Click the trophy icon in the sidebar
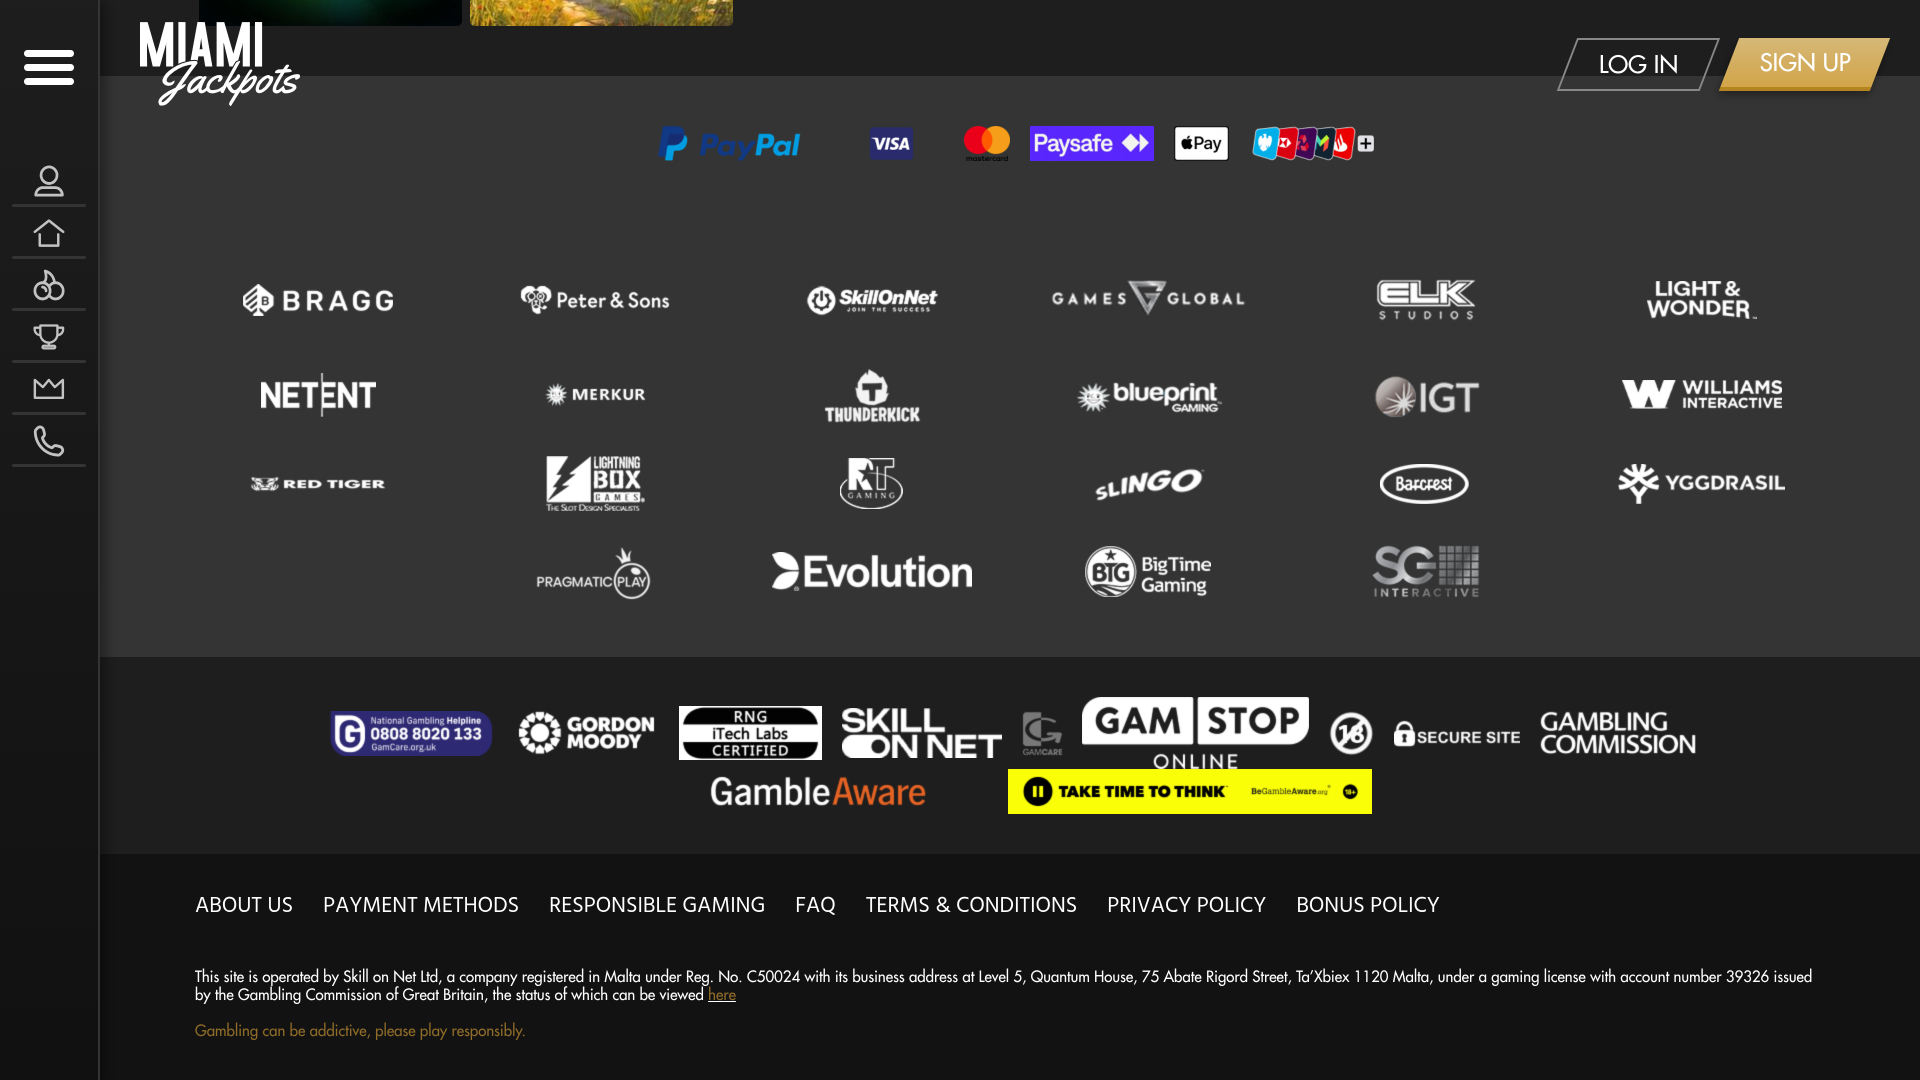 49,337
